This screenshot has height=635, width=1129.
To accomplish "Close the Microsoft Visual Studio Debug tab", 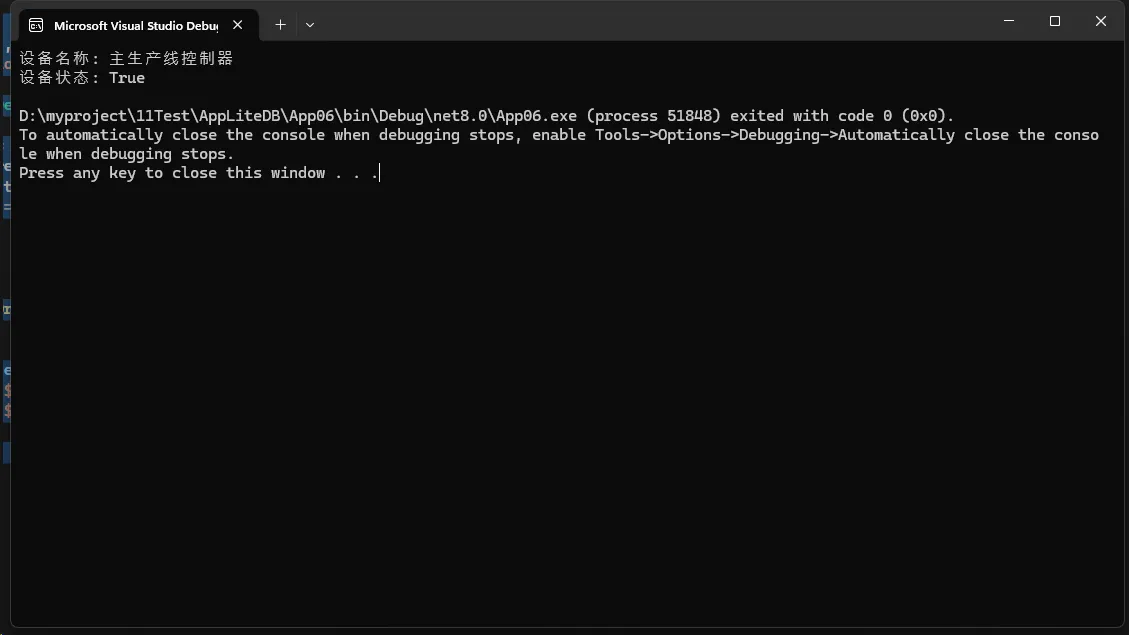I will (237, 25).
